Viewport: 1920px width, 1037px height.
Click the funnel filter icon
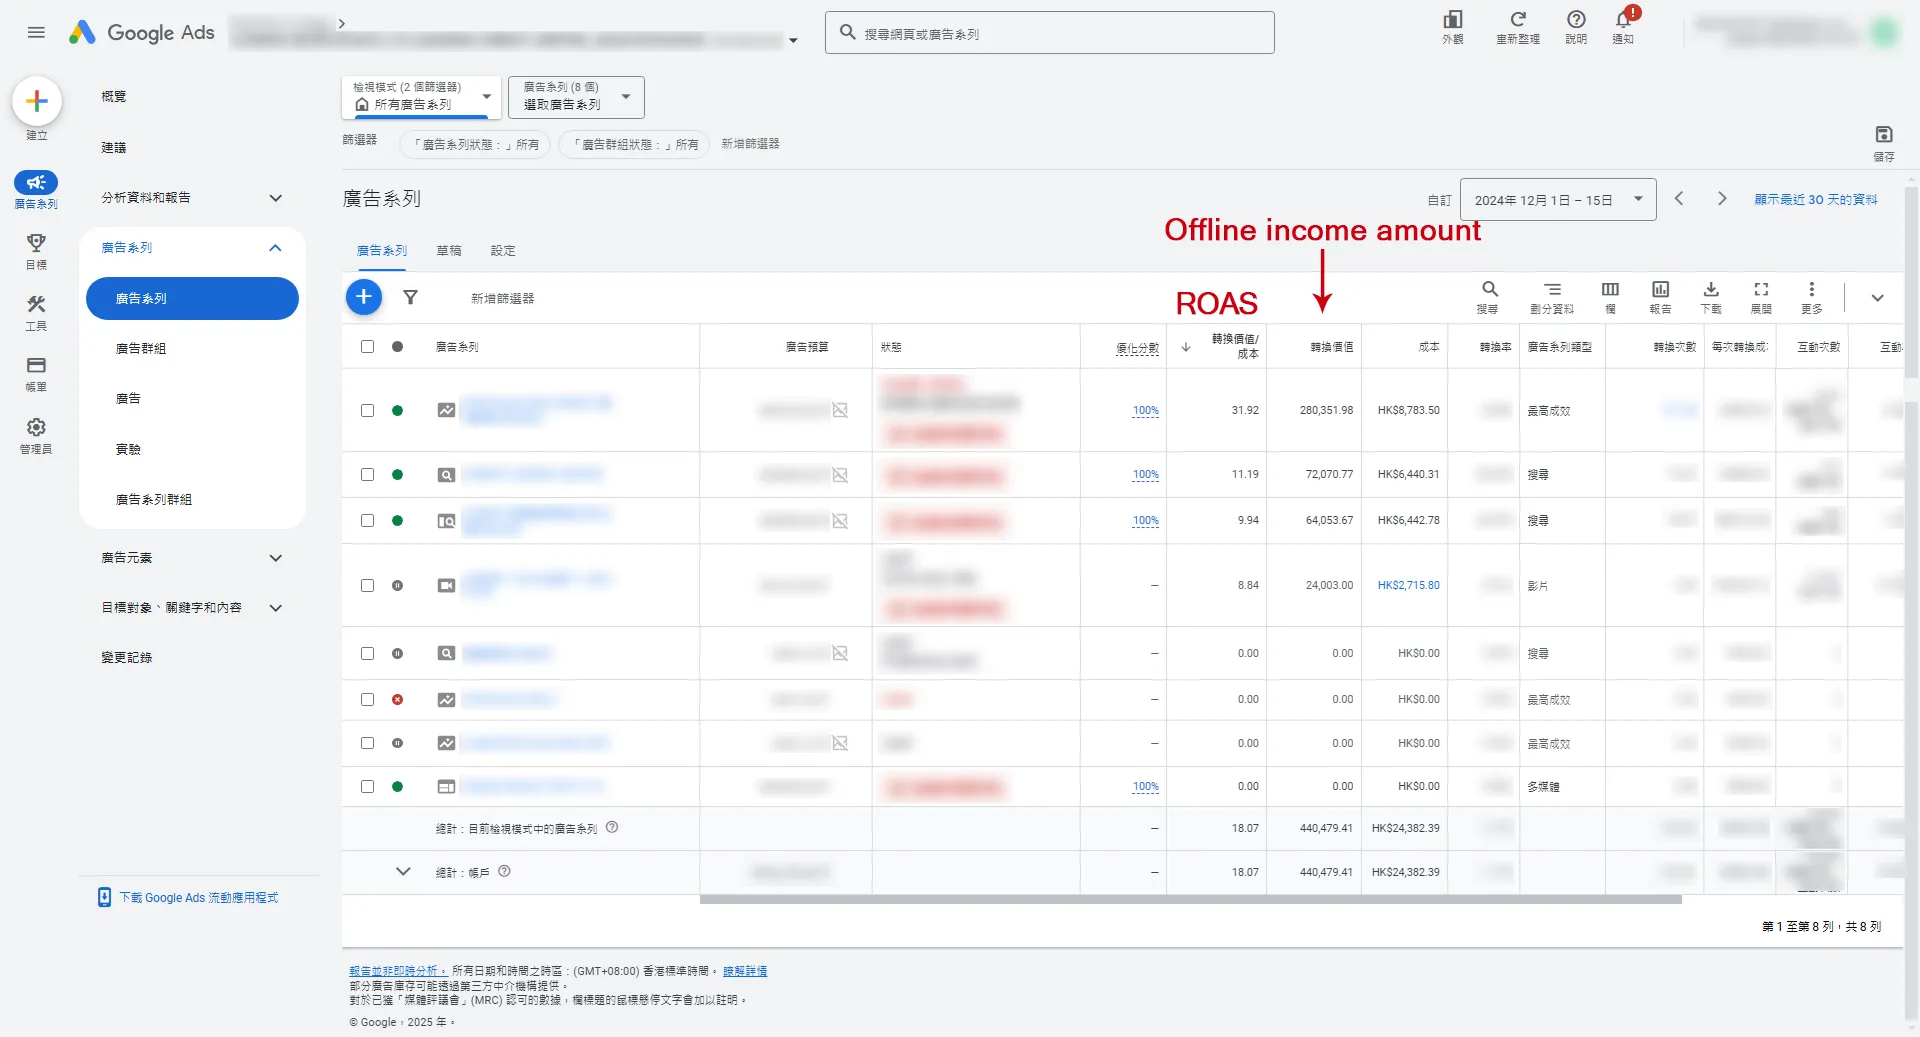(410, 297)
